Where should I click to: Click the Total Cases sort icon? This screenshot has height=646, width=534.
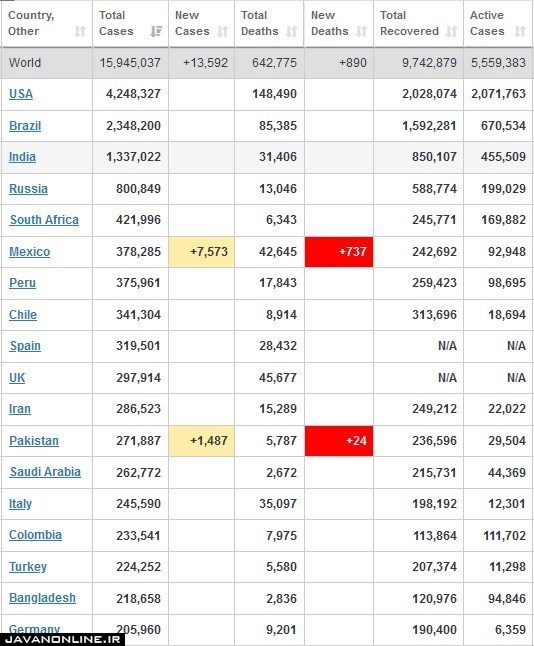click(156, 32)
